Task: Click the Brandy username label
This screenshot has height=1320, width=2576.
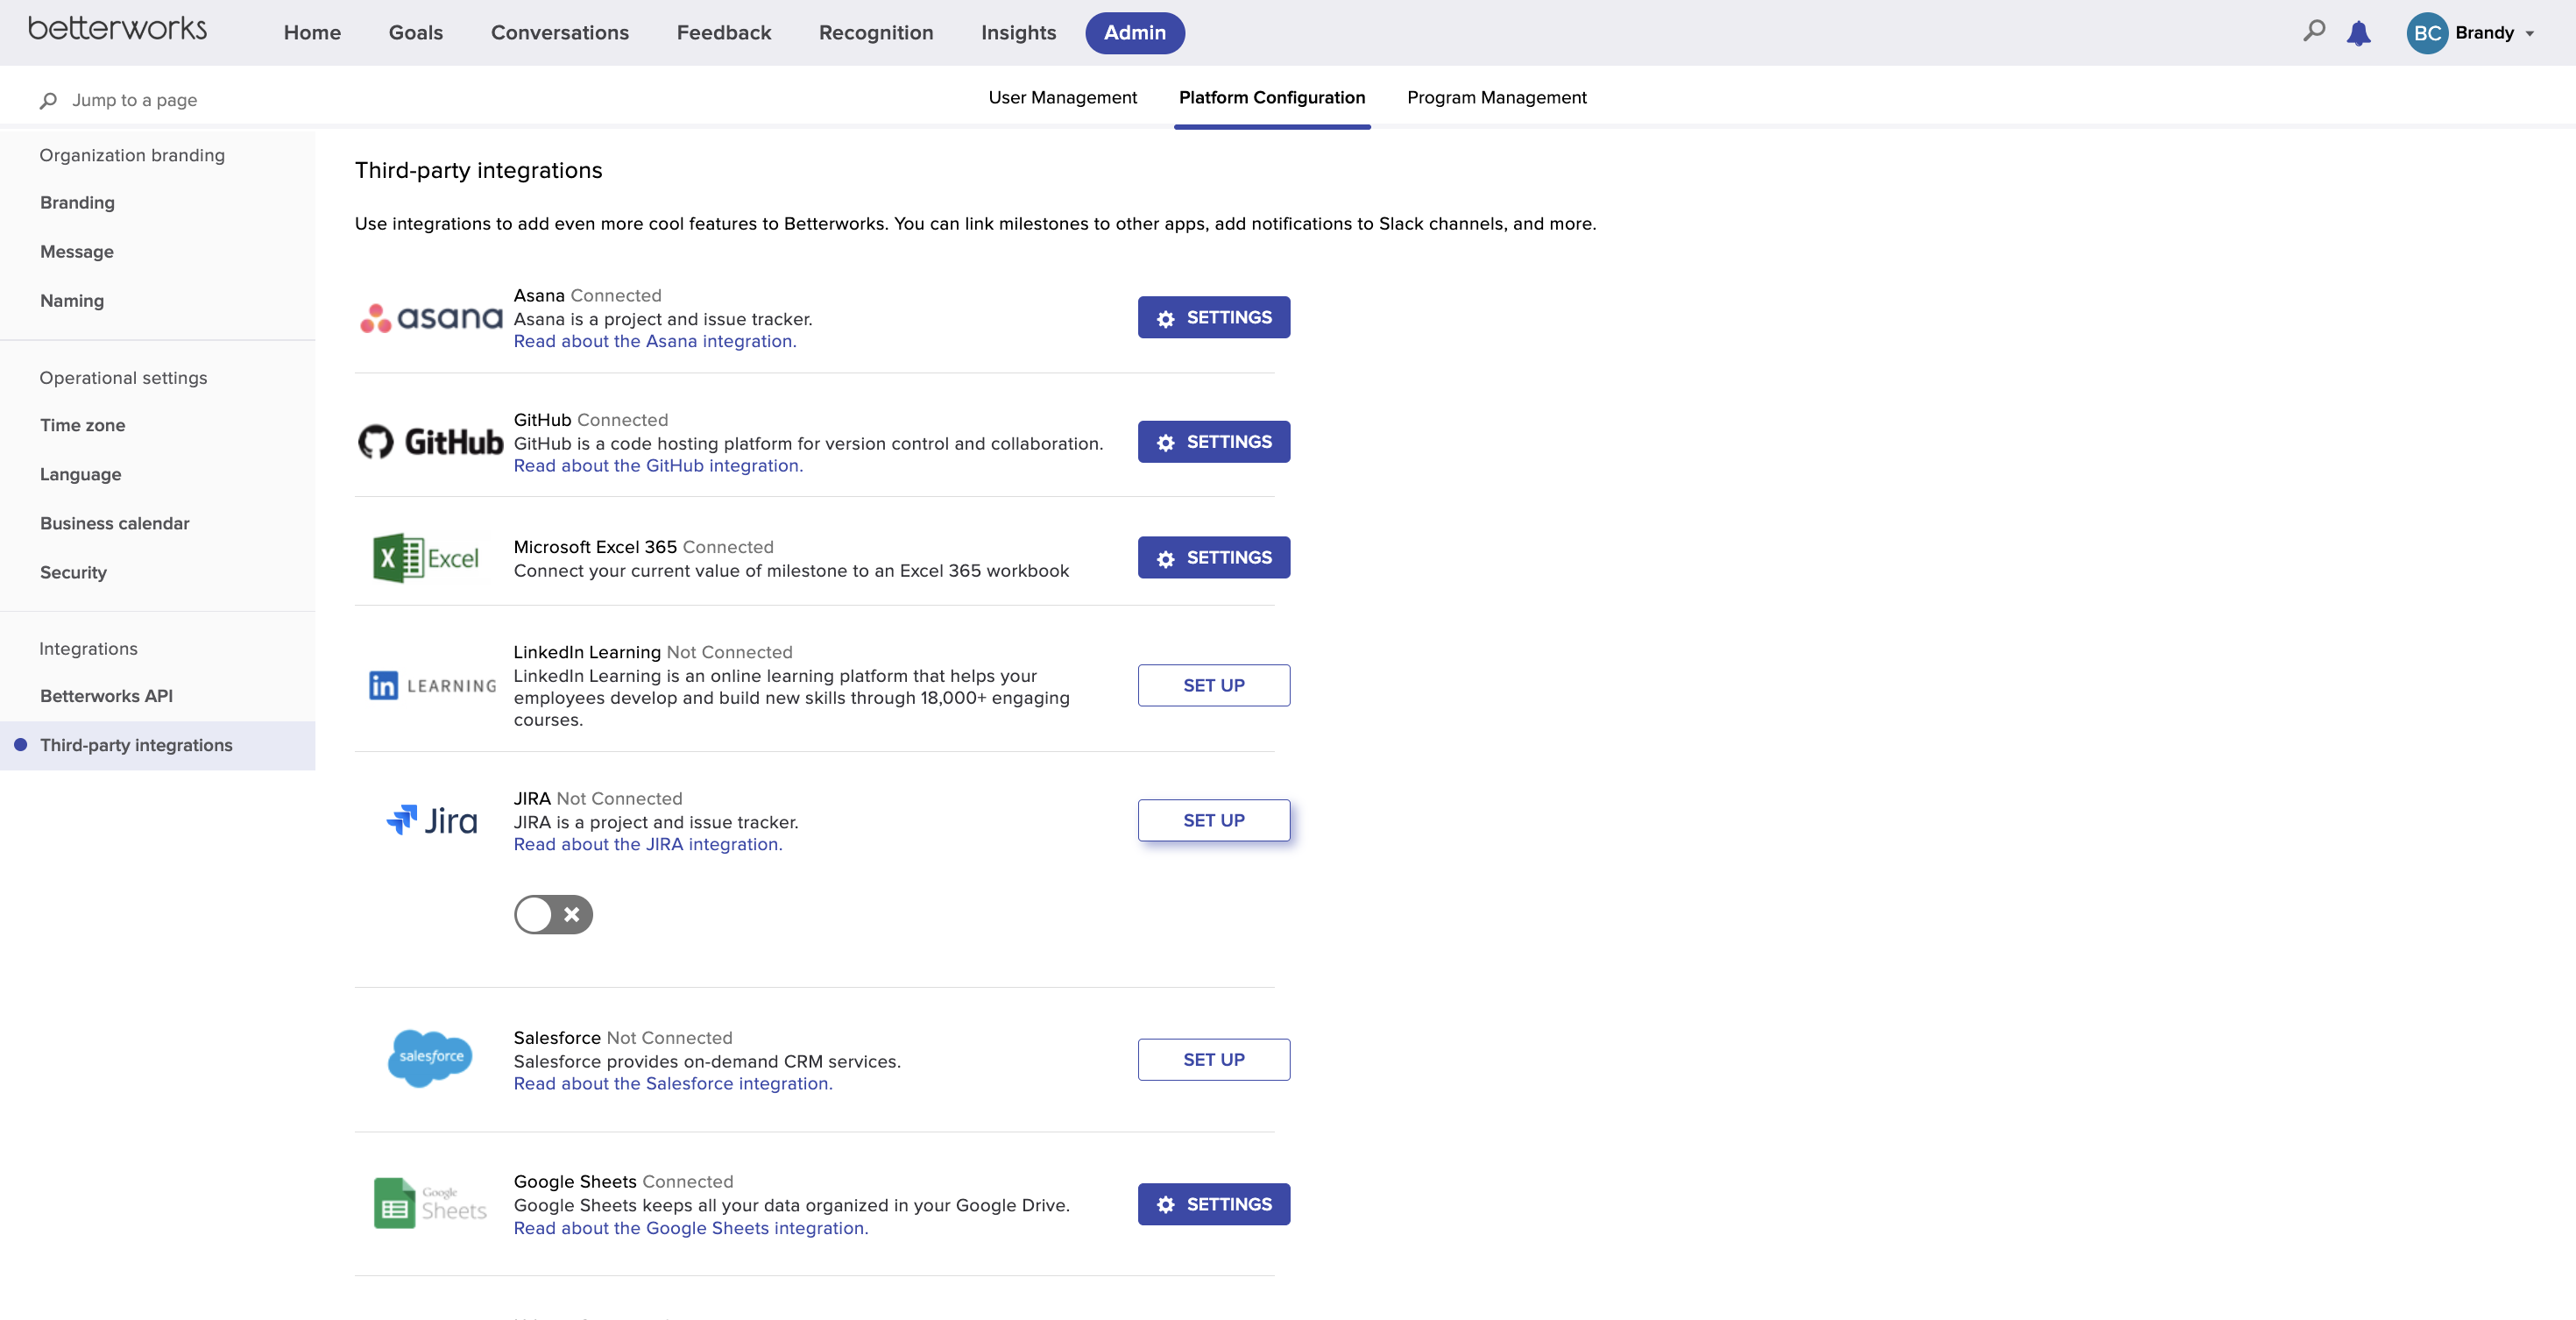Action: tap(2484, 33)
